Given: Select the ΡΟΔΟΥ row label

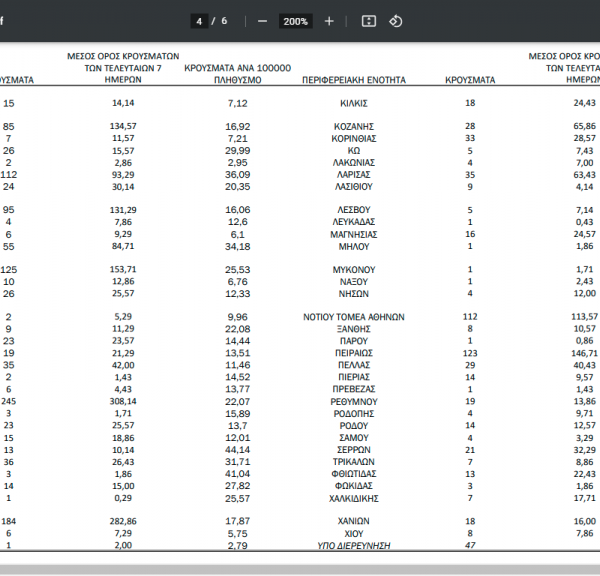Looking at the screenshot, I should click(x=354, y=426).
